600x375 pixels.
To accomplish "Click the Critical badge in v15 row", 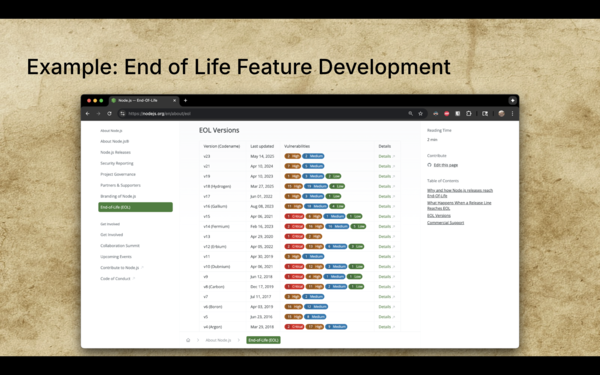I will (294, 216).
